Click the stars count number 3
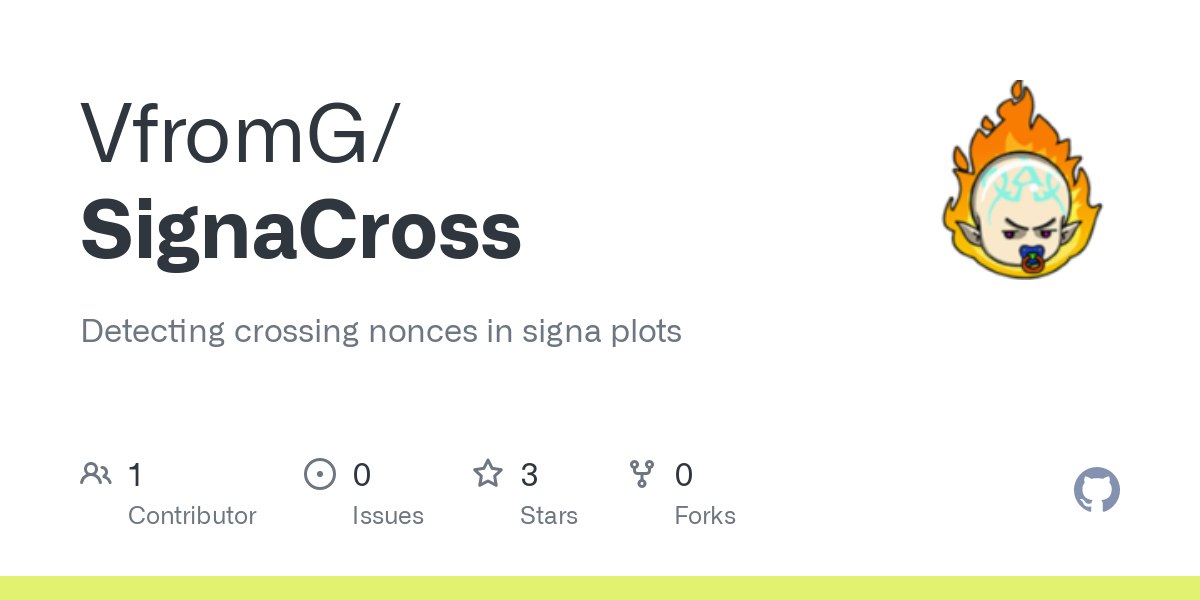 [529, 475]
